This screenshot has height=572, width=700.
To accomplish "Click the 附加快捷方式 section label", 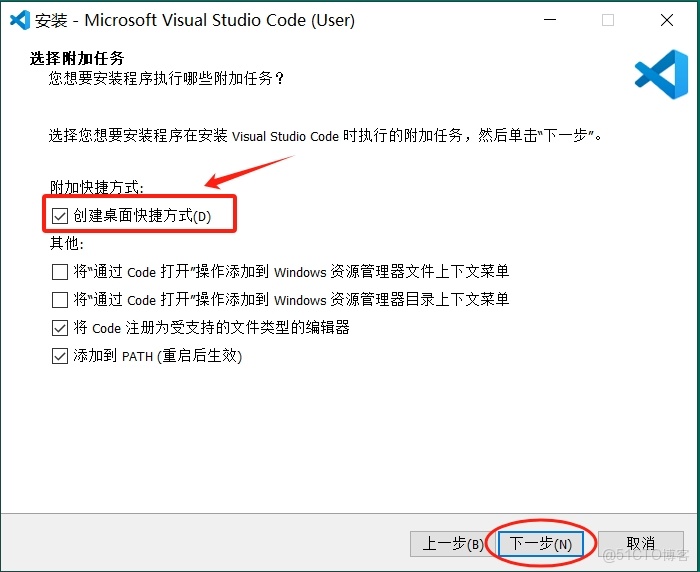I will click(x=97, y=188).
